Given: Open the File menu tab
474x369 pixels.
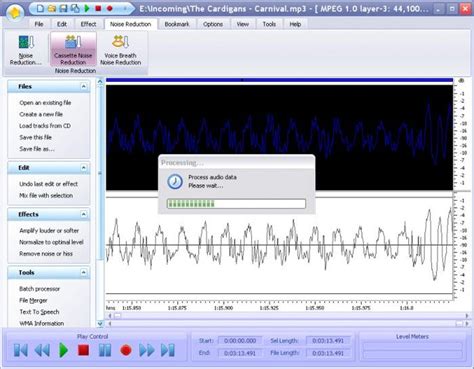Looking at the screenshot, I should coord(39,24).
